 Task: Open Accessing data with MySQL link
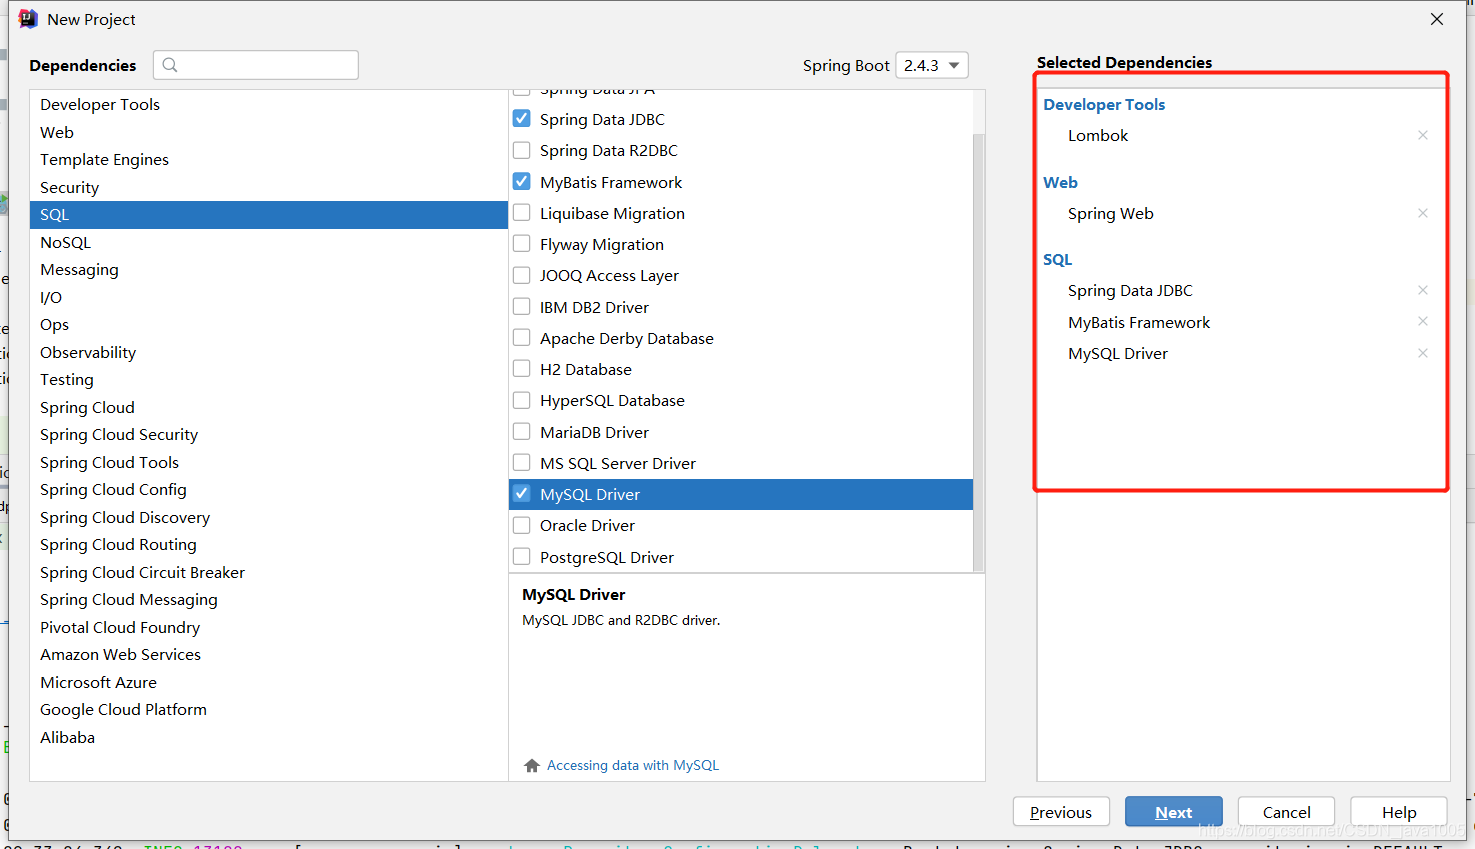(x=633, y=765)
